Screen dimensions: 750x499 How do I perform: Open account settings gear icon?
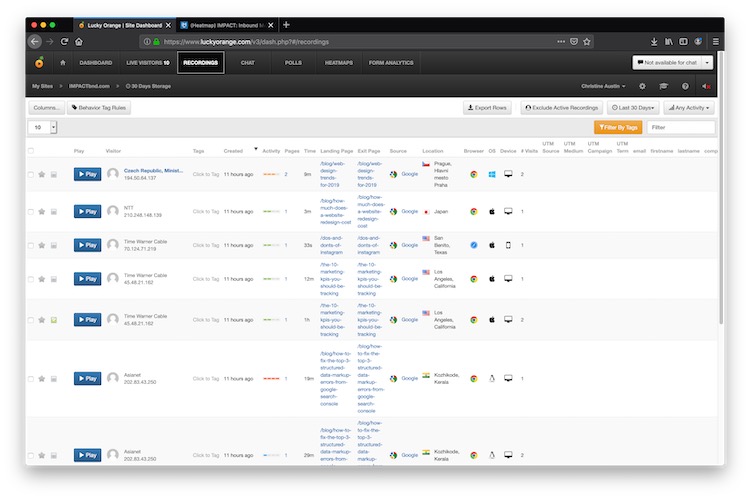[642, 86]
